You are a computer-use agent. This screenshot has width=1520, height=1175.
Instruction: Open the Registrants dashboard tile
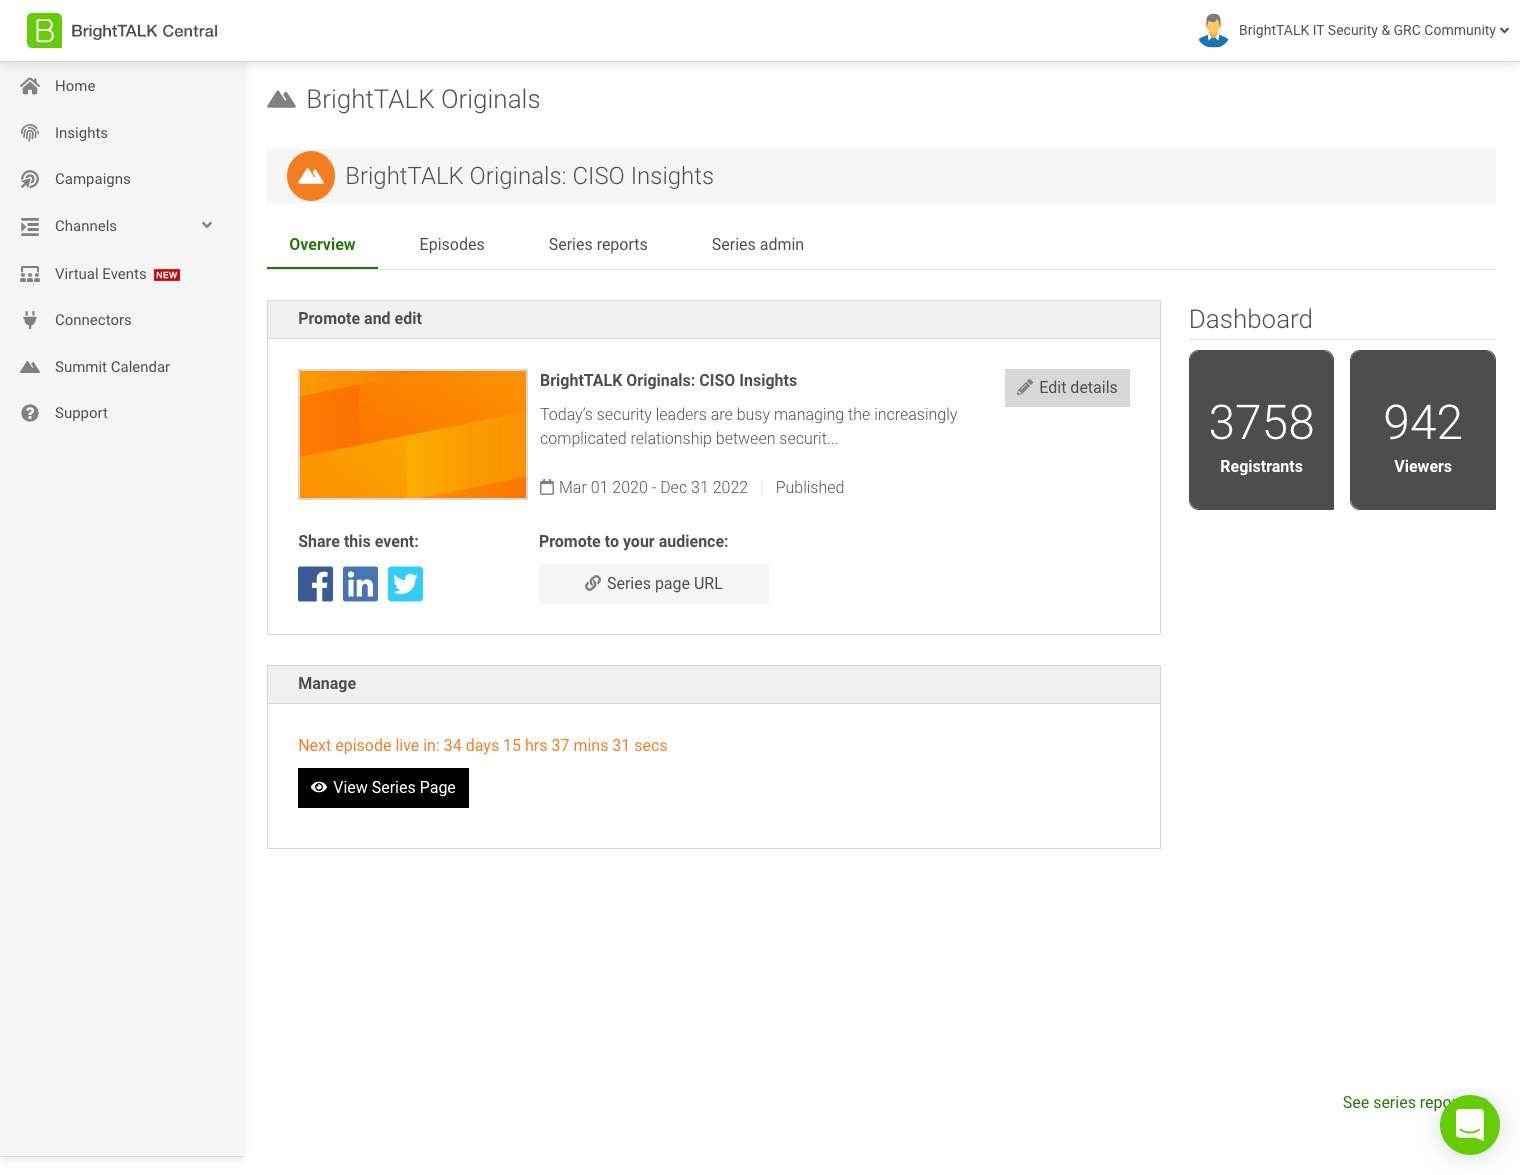point(1261,430)
